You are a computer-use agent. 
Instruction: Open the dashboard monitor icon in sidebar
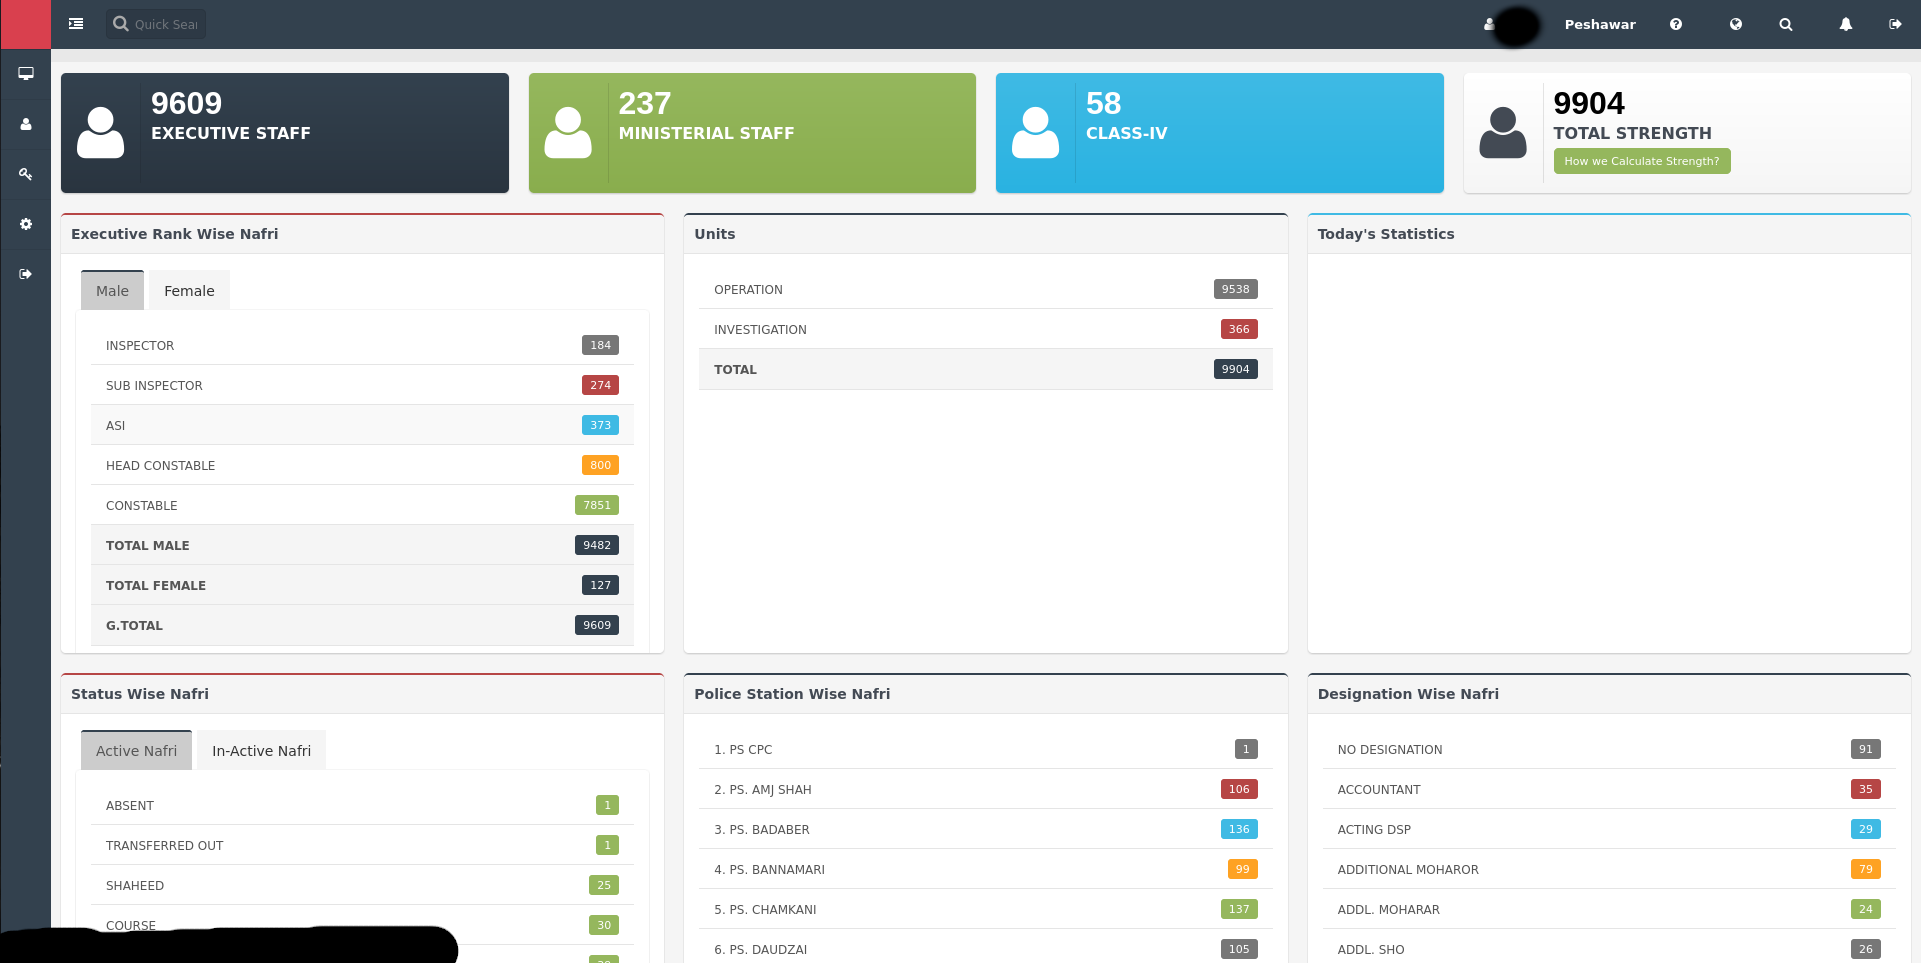point(26,74)
